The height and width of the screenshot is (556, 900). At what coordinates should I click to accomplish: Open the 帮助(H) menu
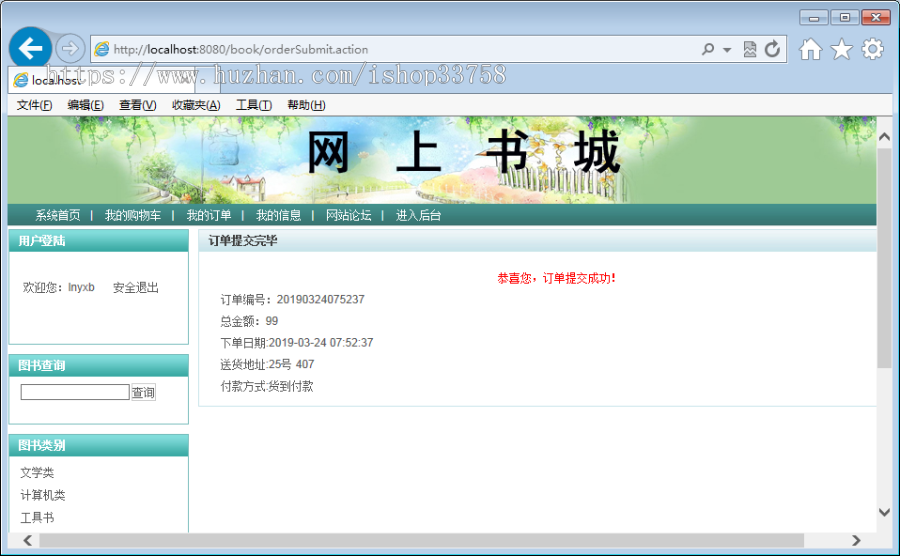(307, 105)
